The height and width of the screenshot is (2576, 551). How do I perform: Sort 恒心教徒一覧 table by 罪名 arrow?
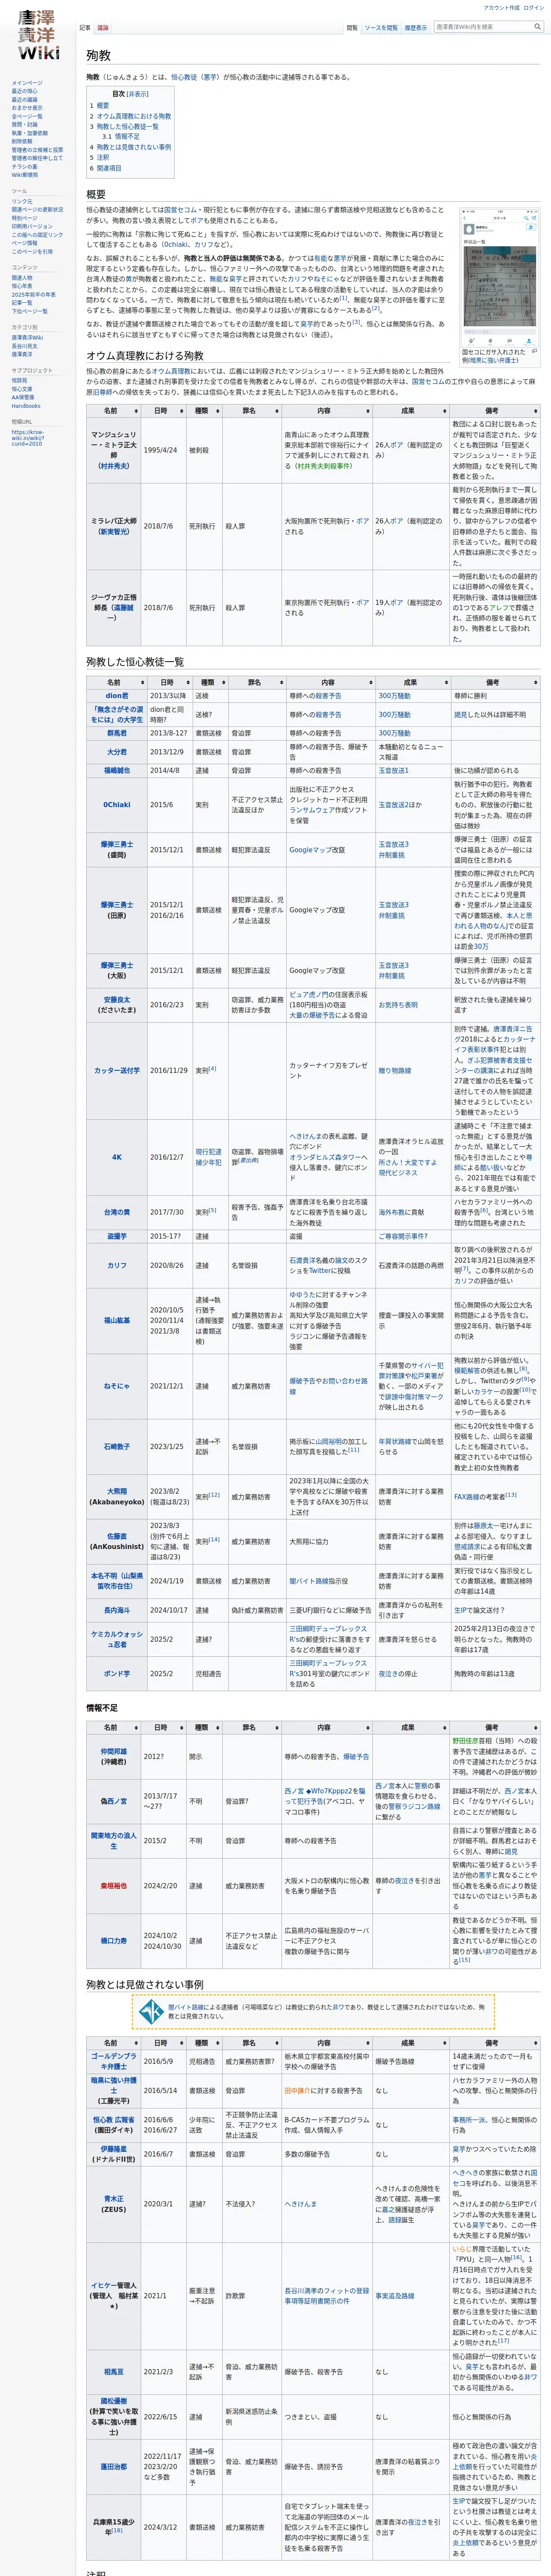pyautogui.click(x=281, y=682)
